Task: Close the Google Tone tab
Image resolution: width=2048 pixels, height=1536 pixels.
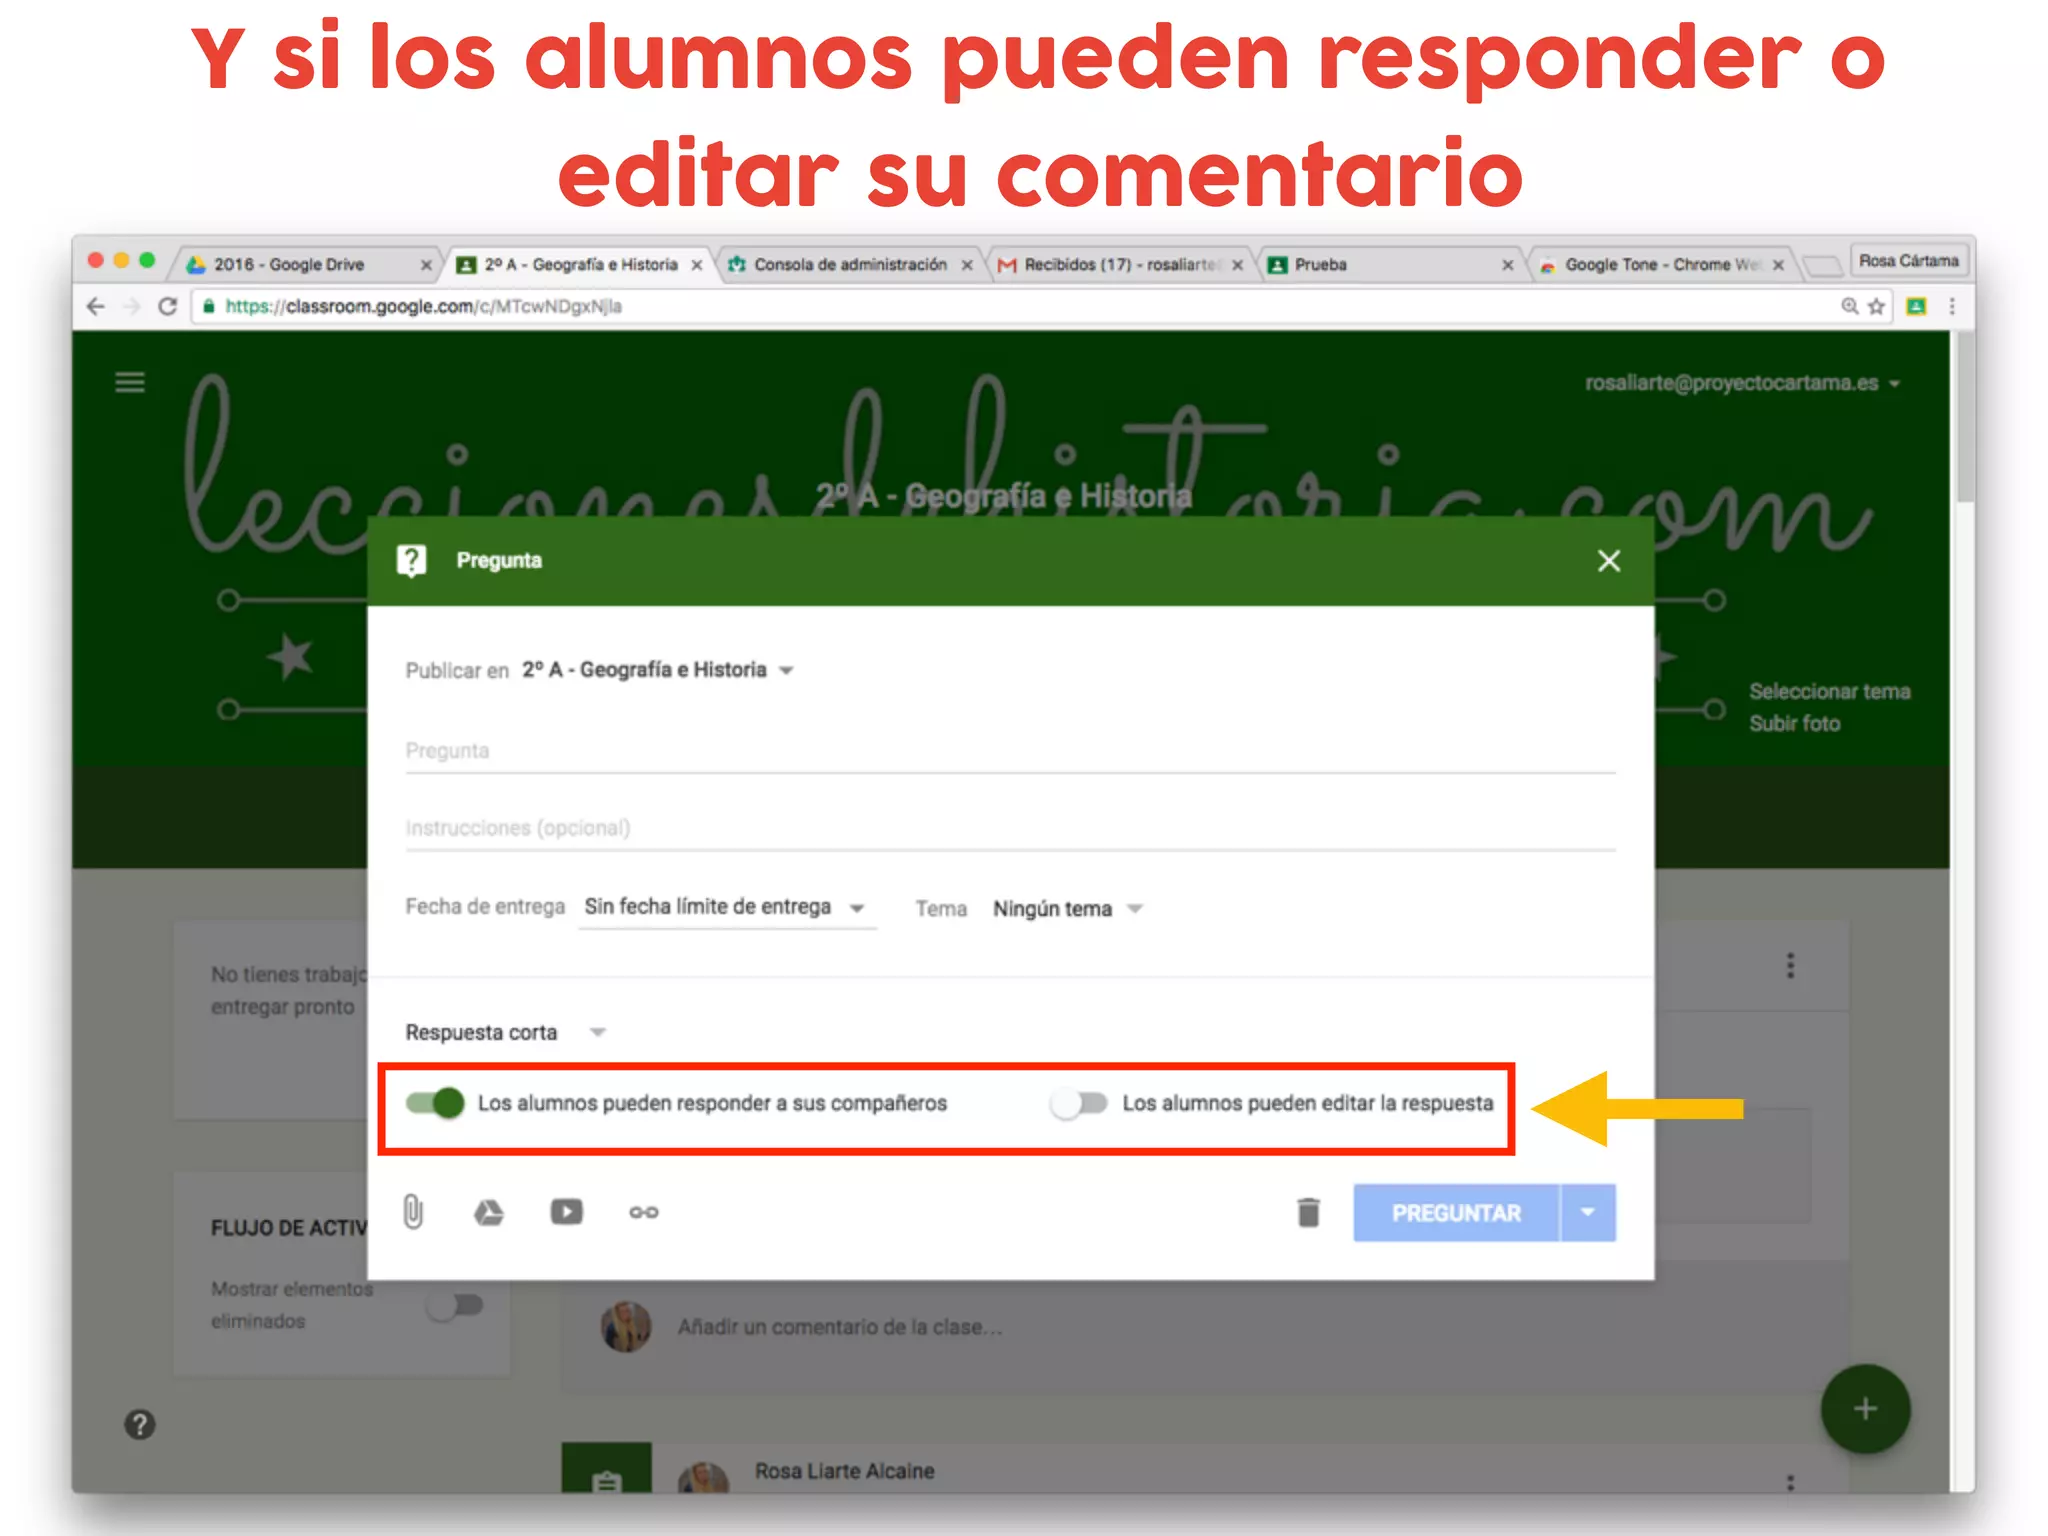Action: point(1778,265)
